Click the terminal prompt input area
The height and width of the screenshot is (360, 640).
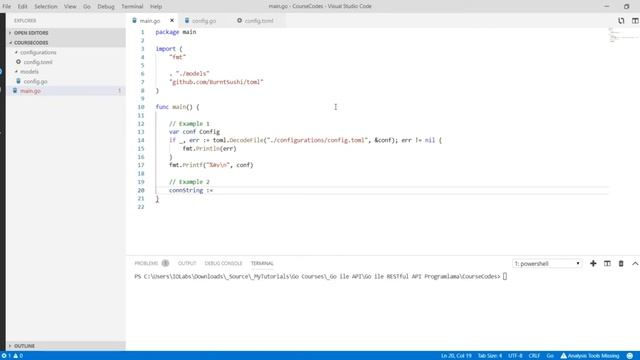tap(505, 276)
